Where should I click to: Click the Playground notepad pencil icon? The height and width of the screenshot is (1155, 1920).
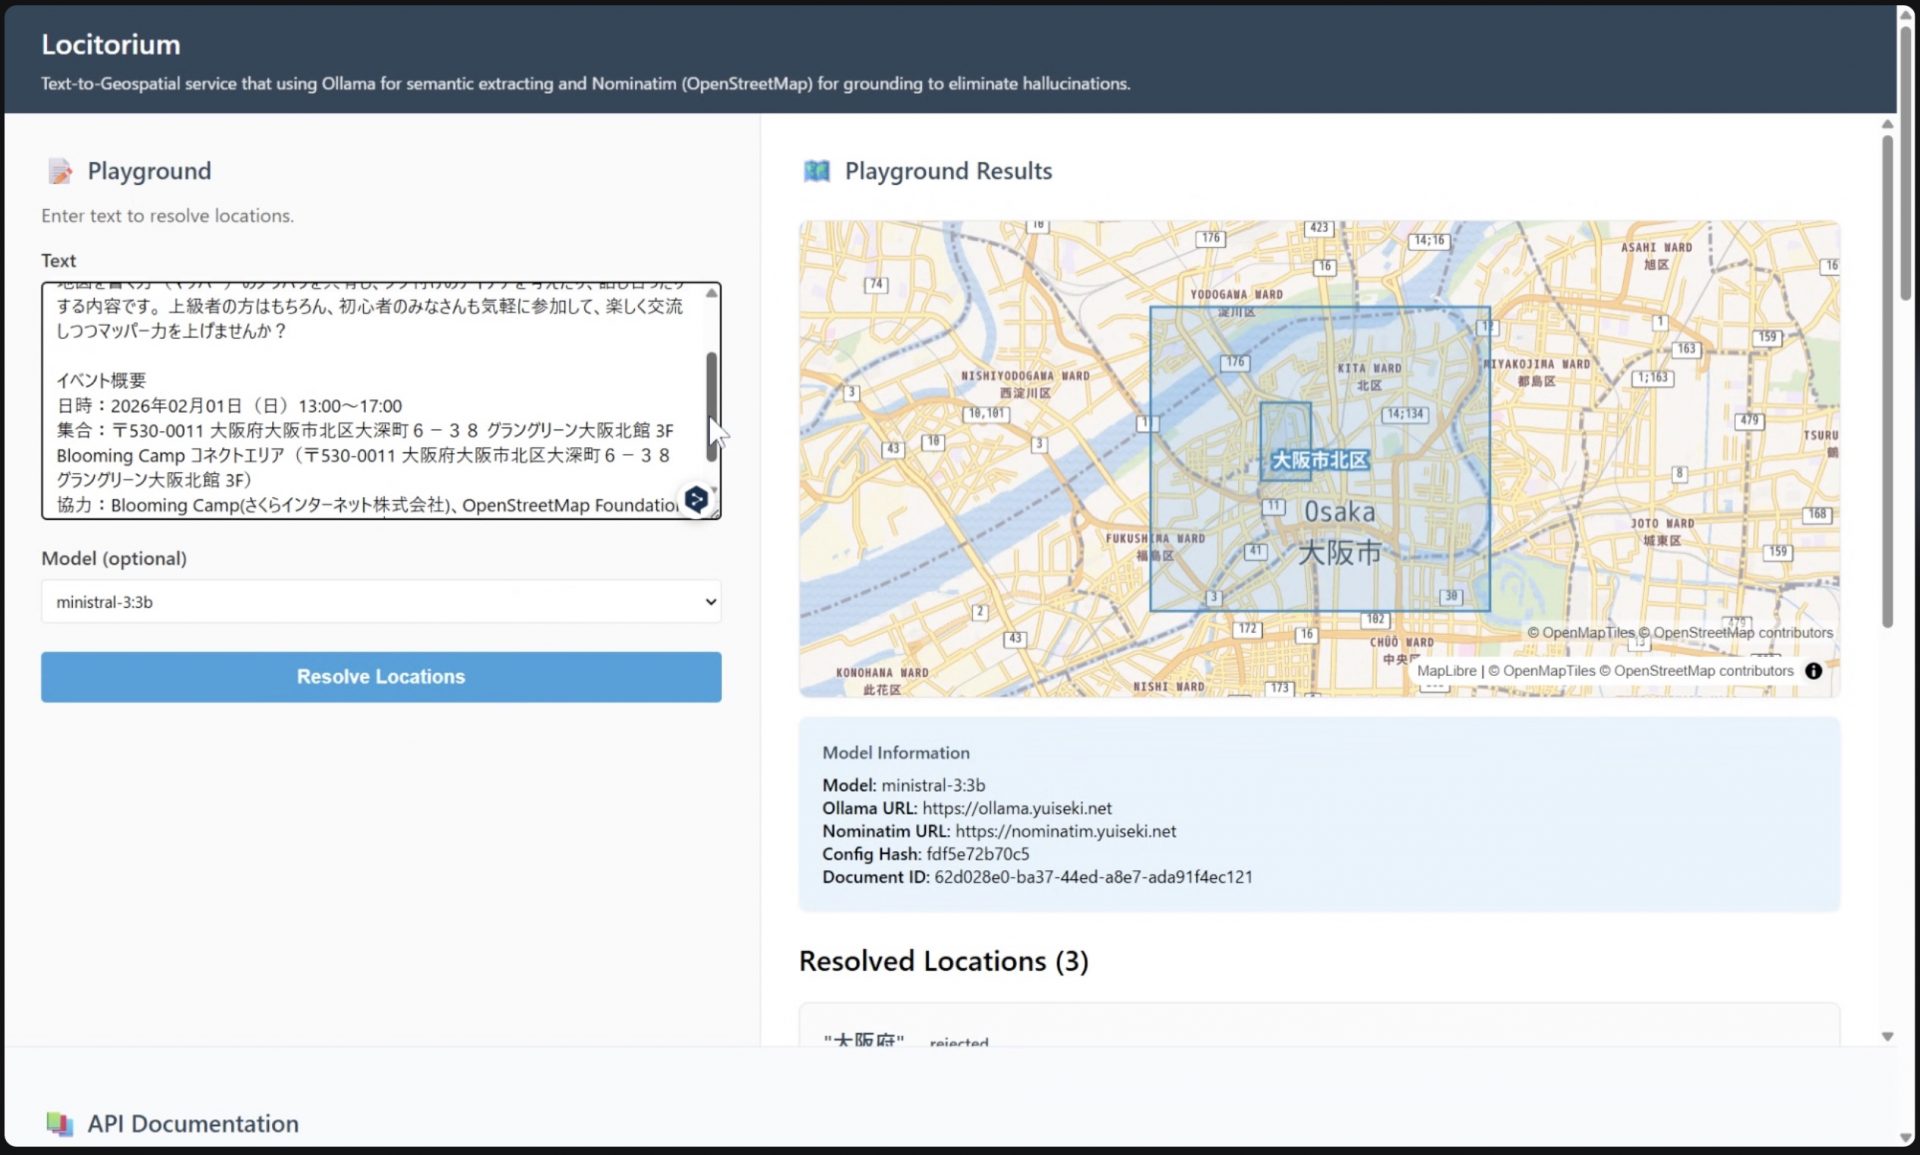click(59, 171)
